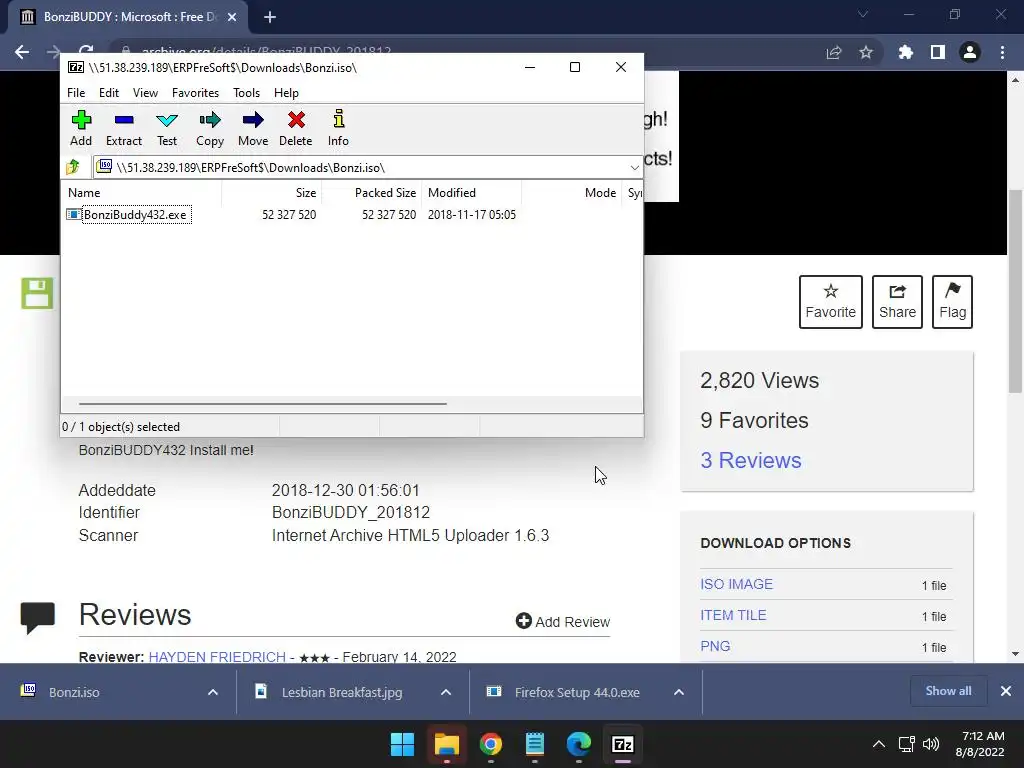Viewport: 1024px width, 768px height.
Task: Expand the 7-Zip address path dropdown
Action: pyautogui.click(x=634, y=168)
